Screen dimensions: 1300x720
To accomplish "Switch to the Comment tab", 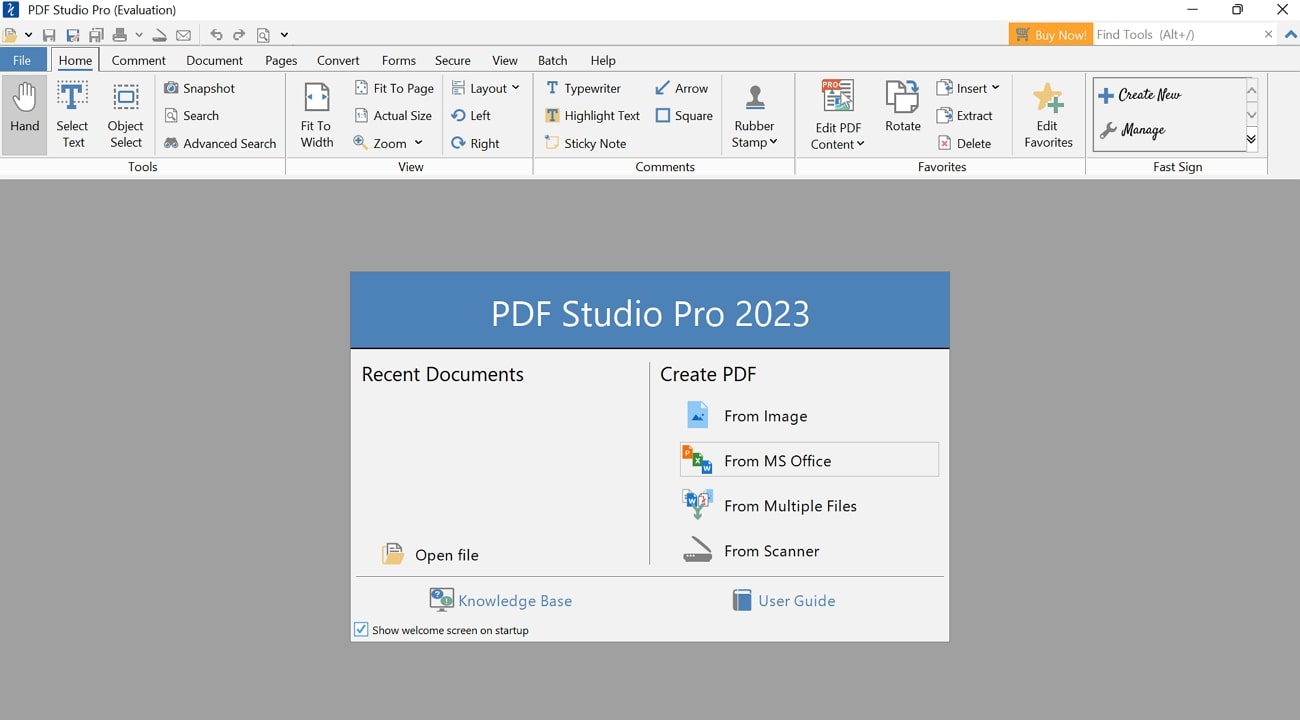I will 139,60.
